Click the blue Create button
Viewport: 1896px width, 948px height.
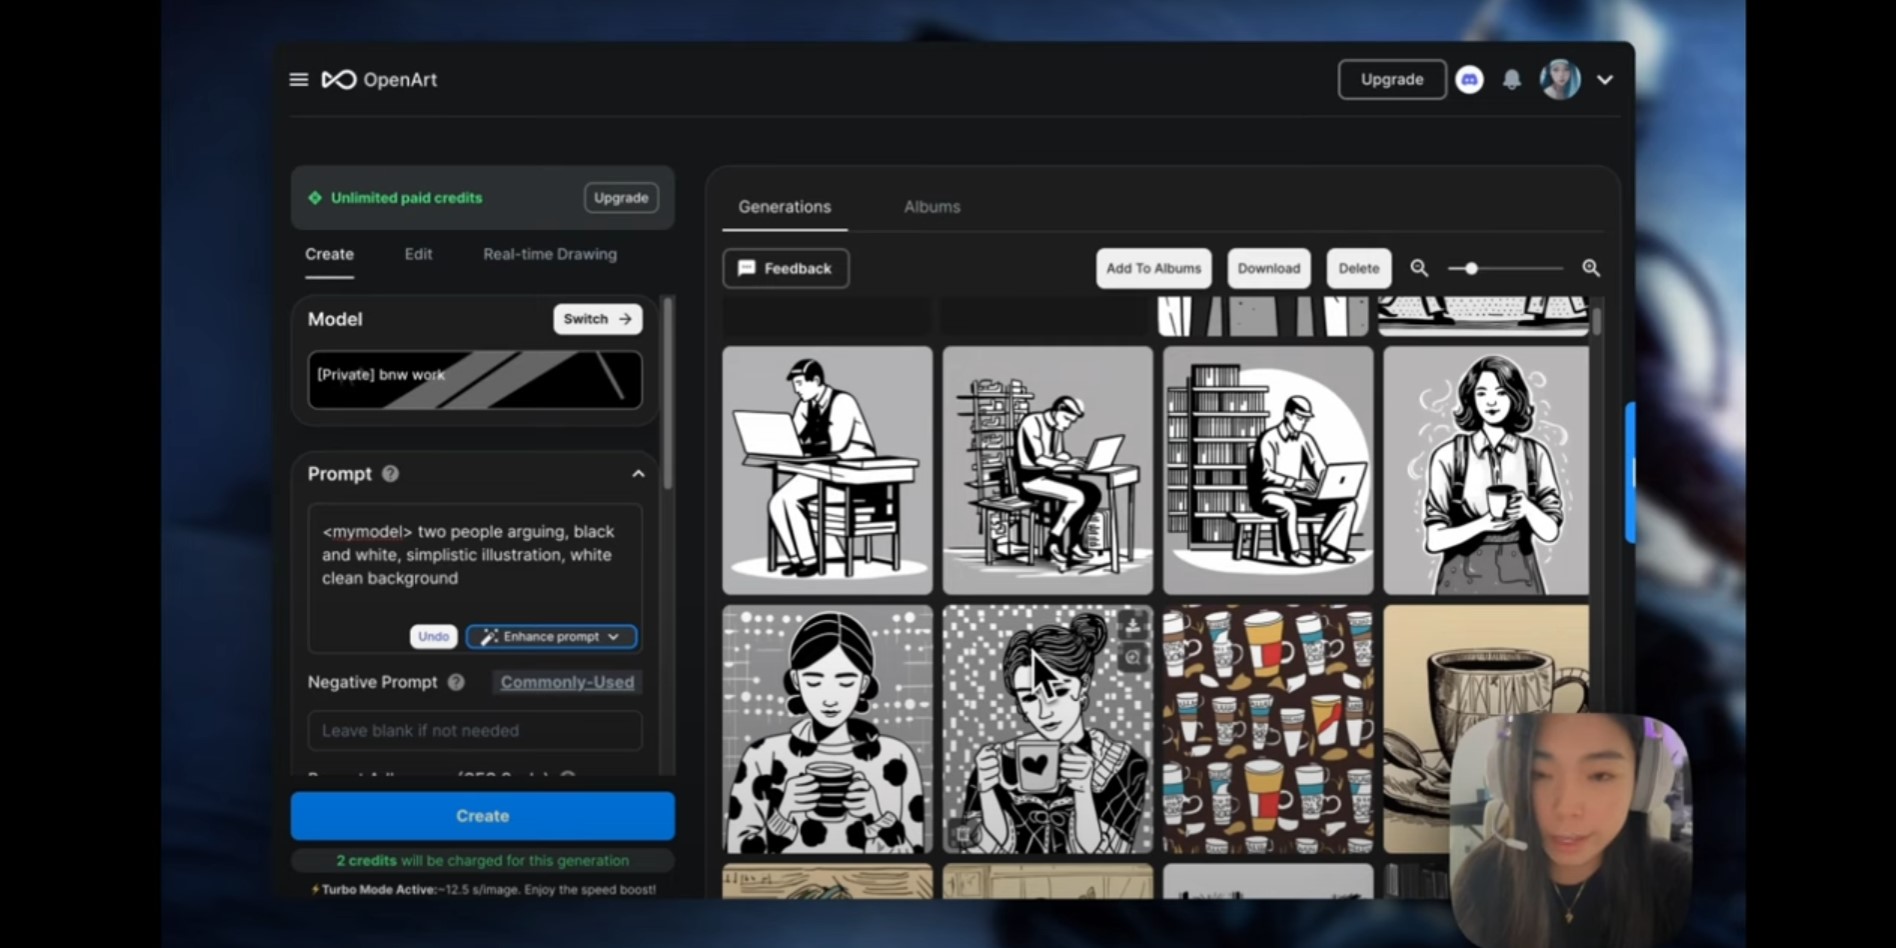[x=483, y=816]
